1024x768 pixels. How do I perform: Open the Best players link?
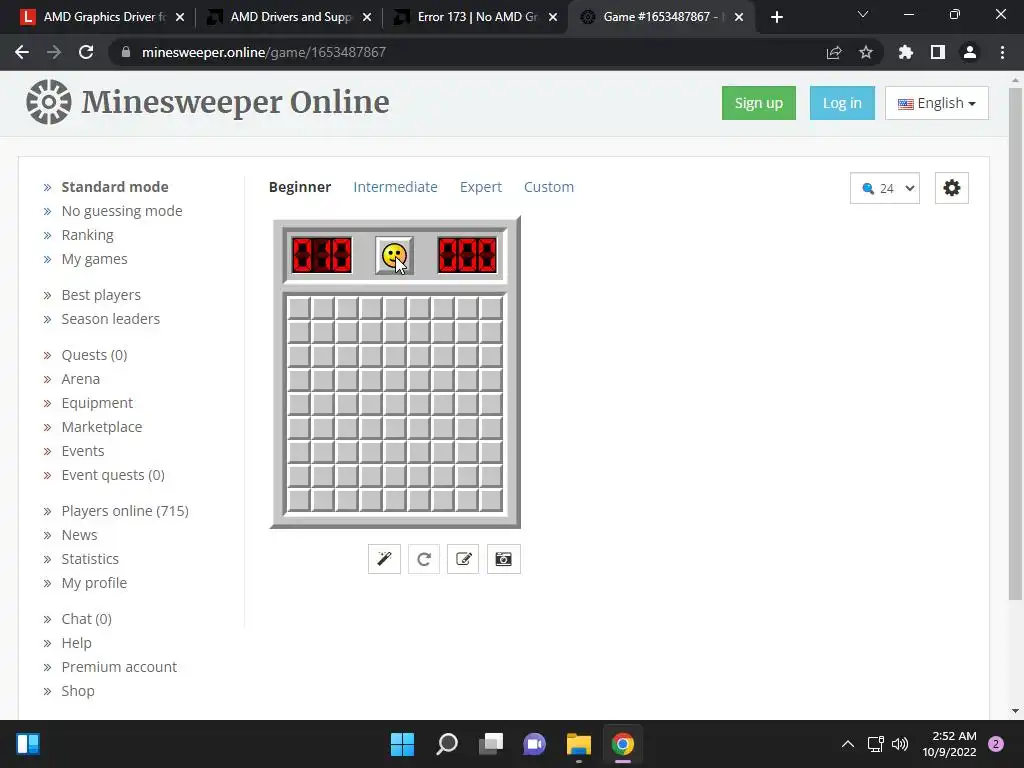click(101, 295)
